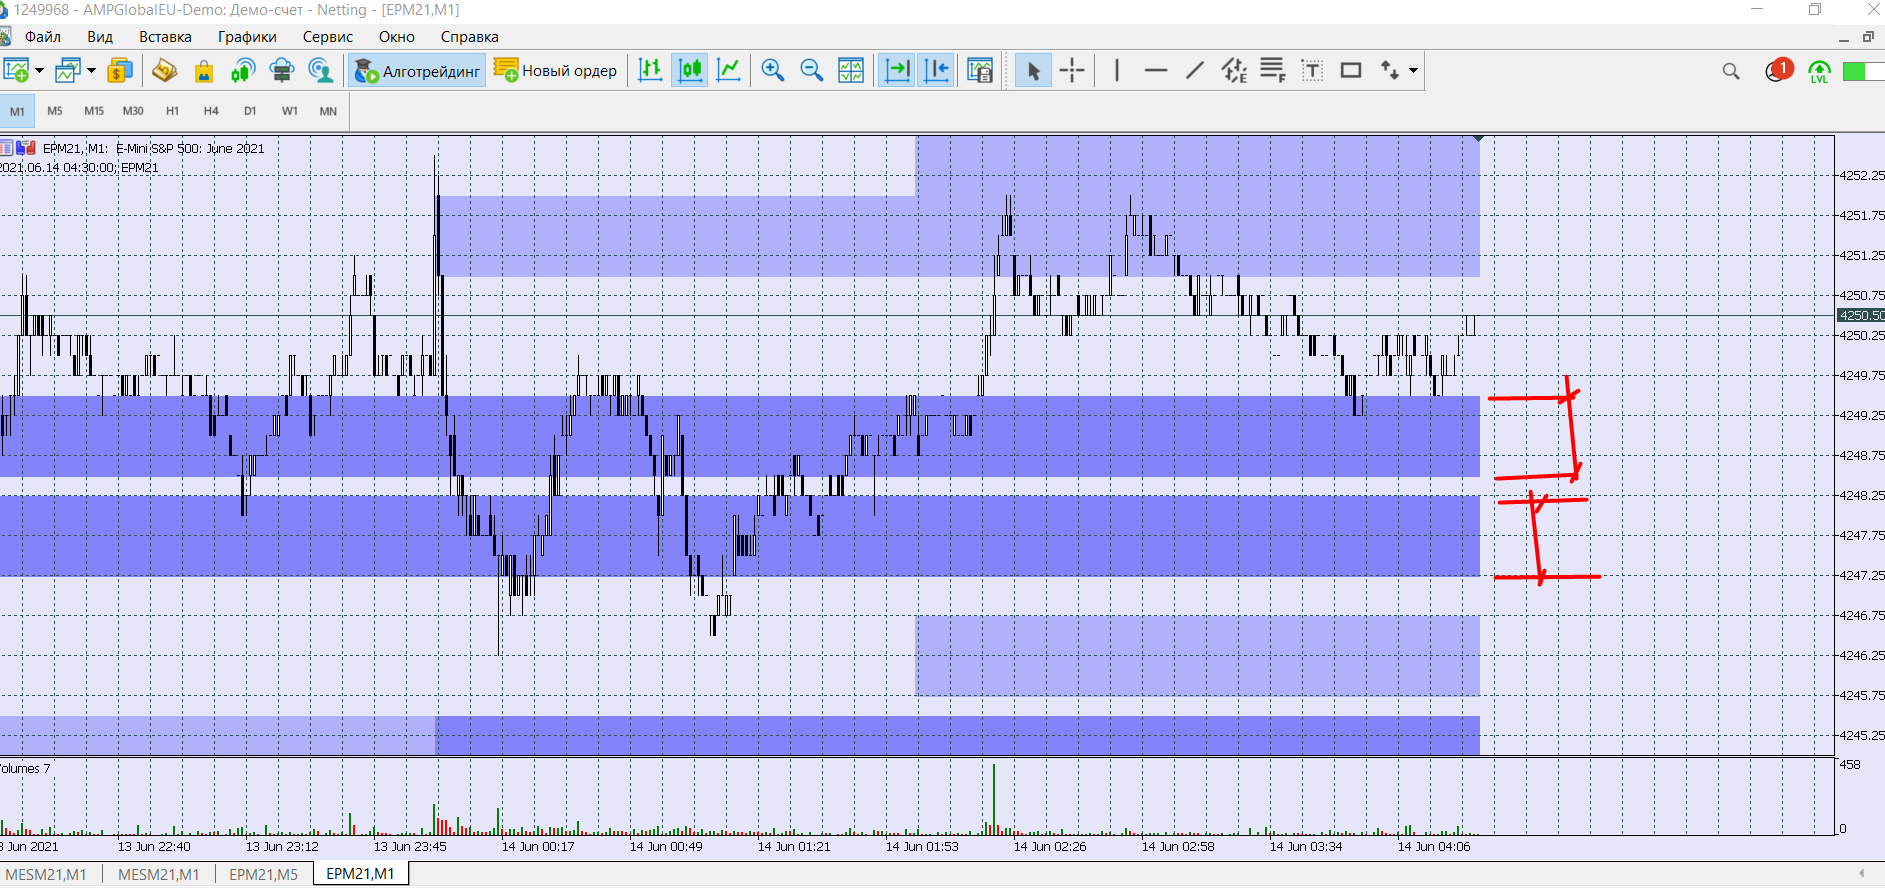Click the up-down arrows objects icon
Image resolution: width=1885 pixels, height=888 pixels.
(1390, 70)
